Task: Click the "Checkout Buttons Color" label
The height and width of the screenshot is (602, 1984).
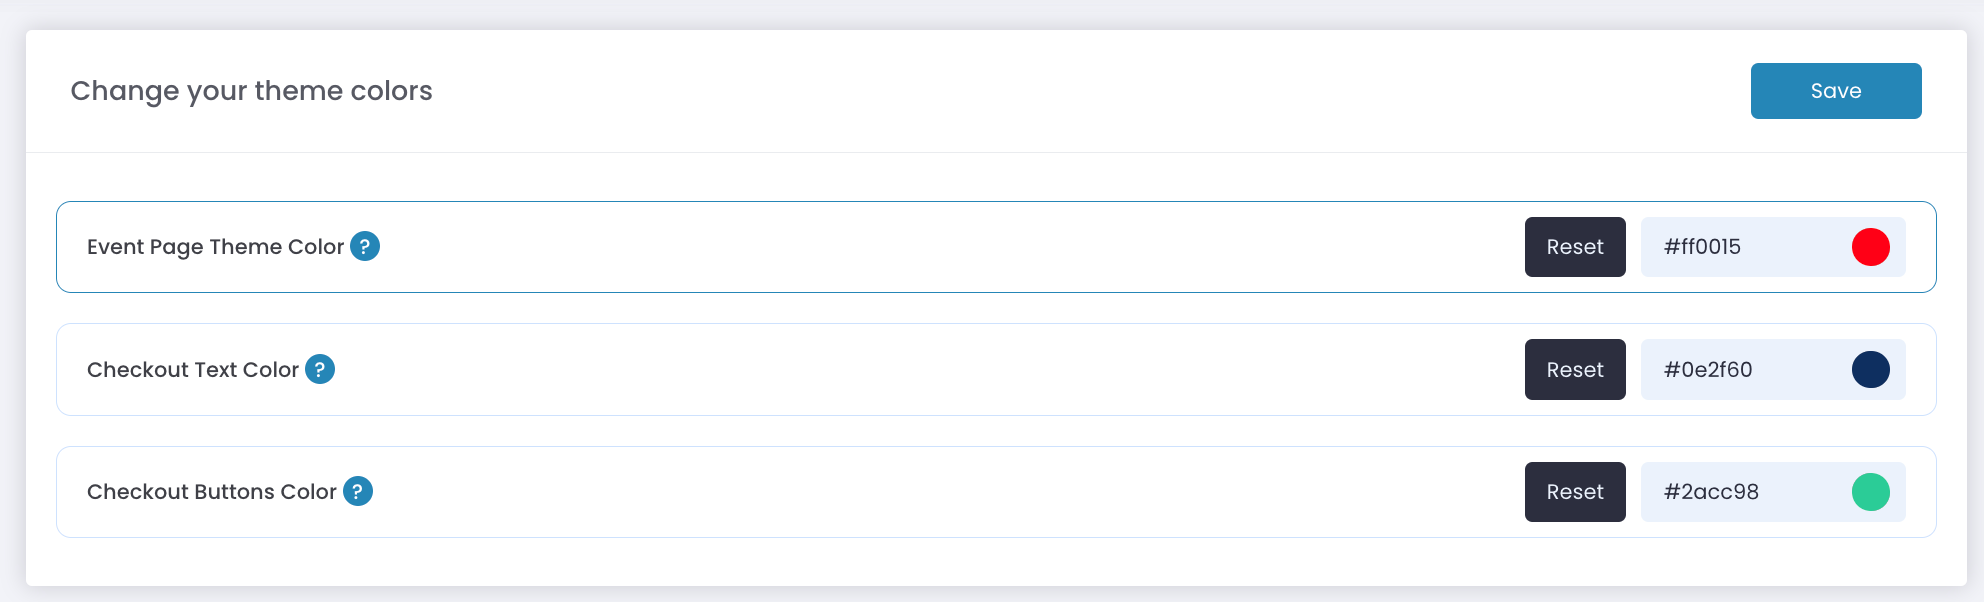Action: point(212,492)
